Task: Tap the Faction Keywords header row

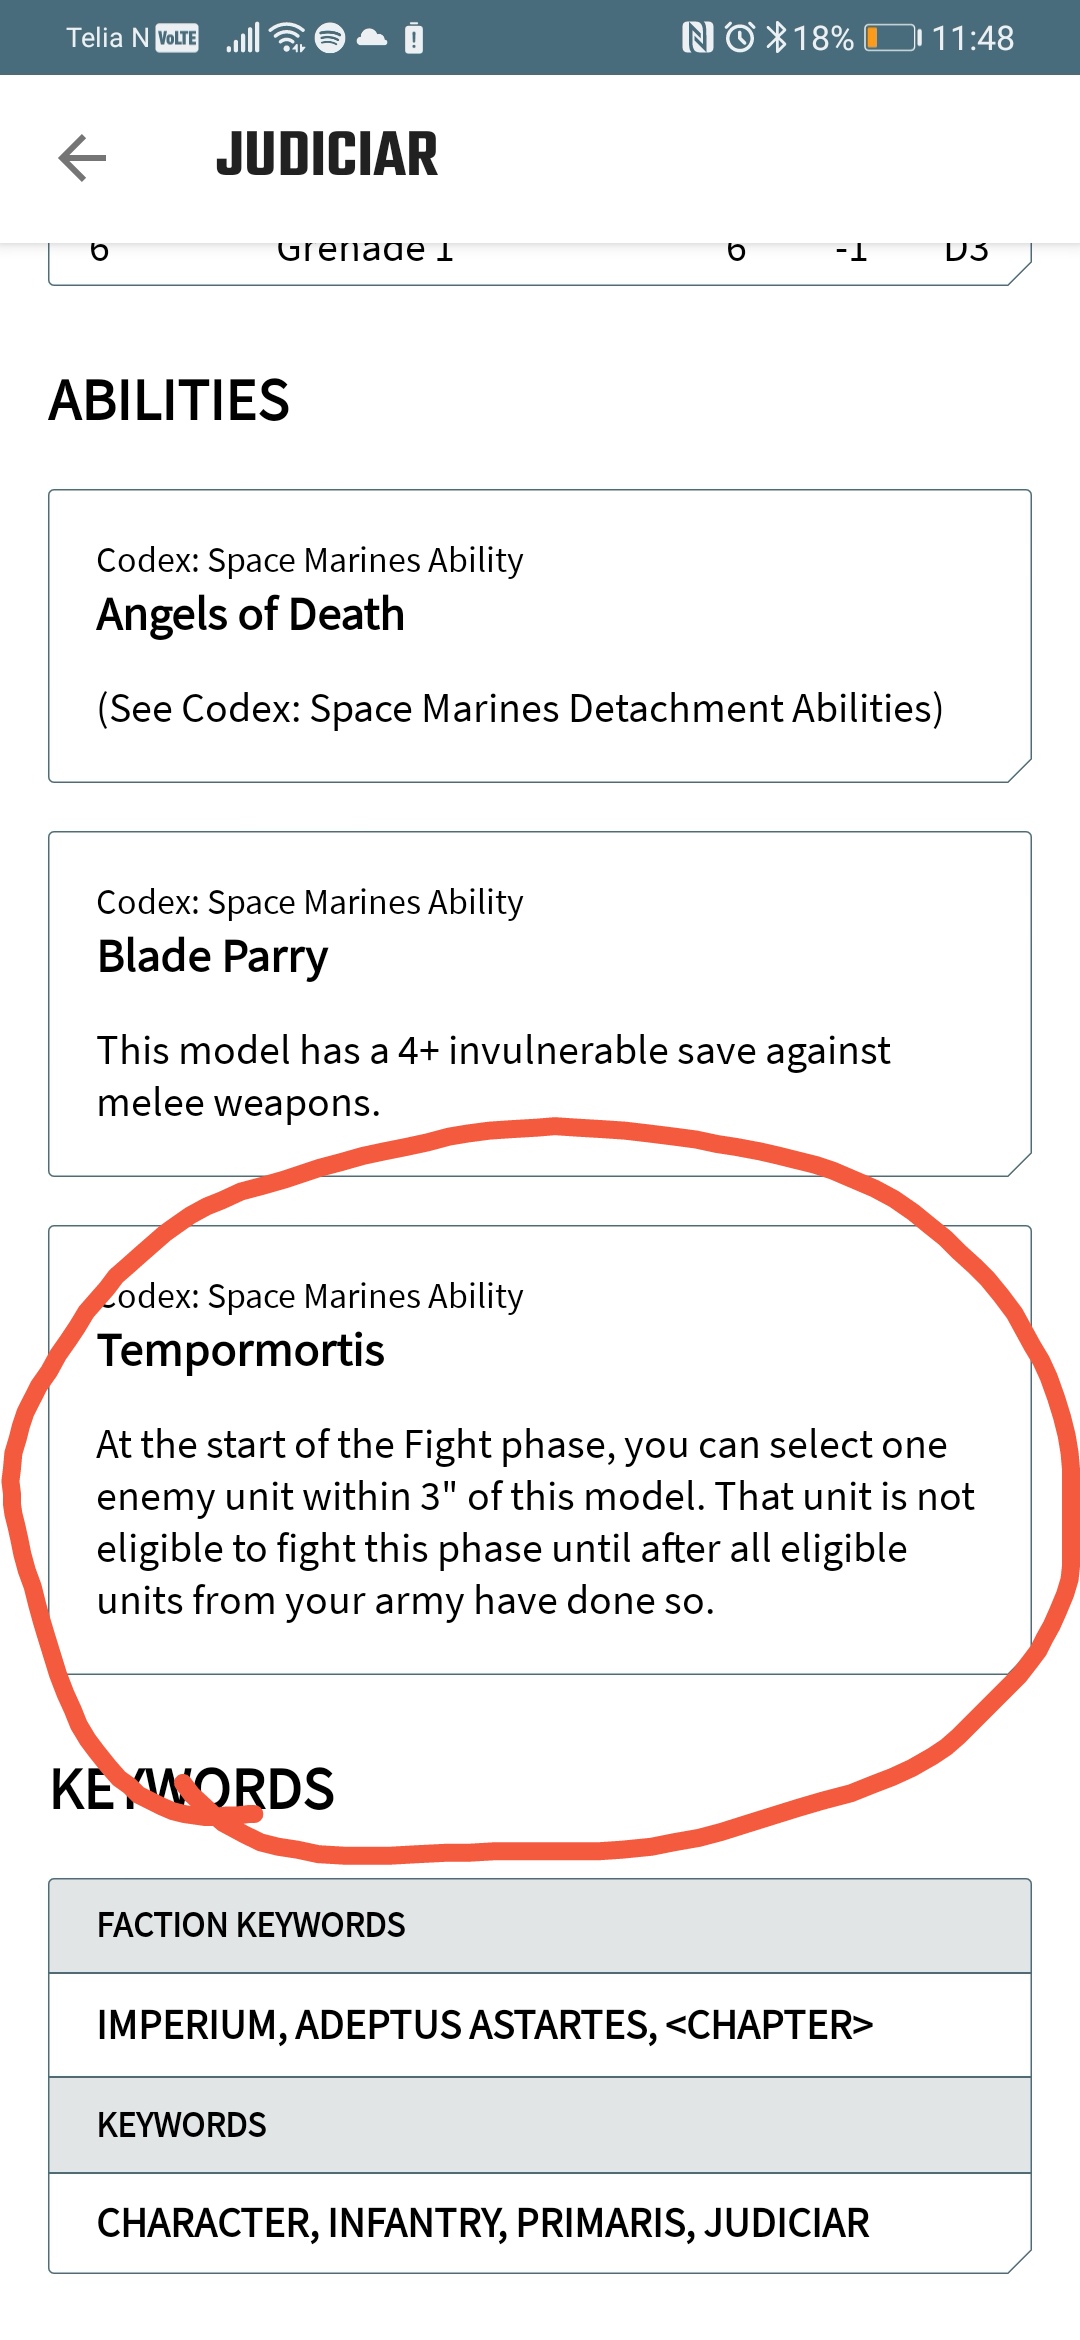Action: pos(540,1925)
